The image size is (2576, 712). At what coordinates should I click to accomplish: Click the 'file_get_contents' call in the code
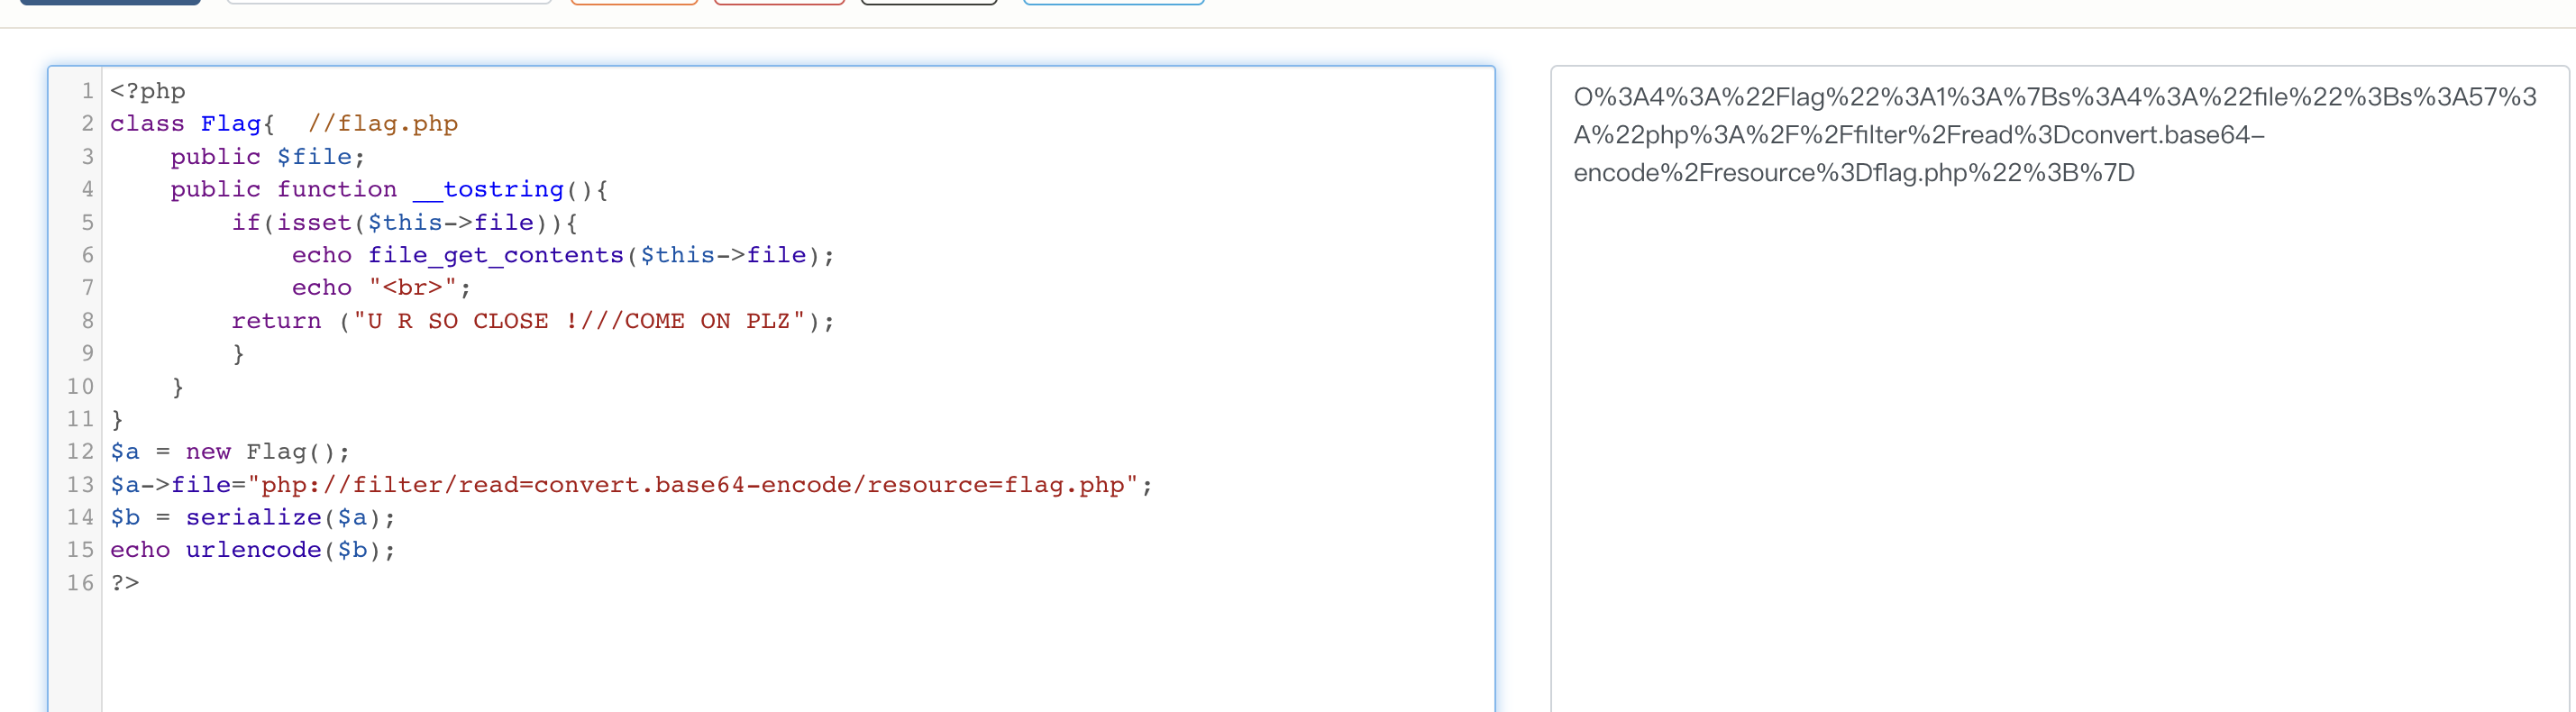[495, 255]
